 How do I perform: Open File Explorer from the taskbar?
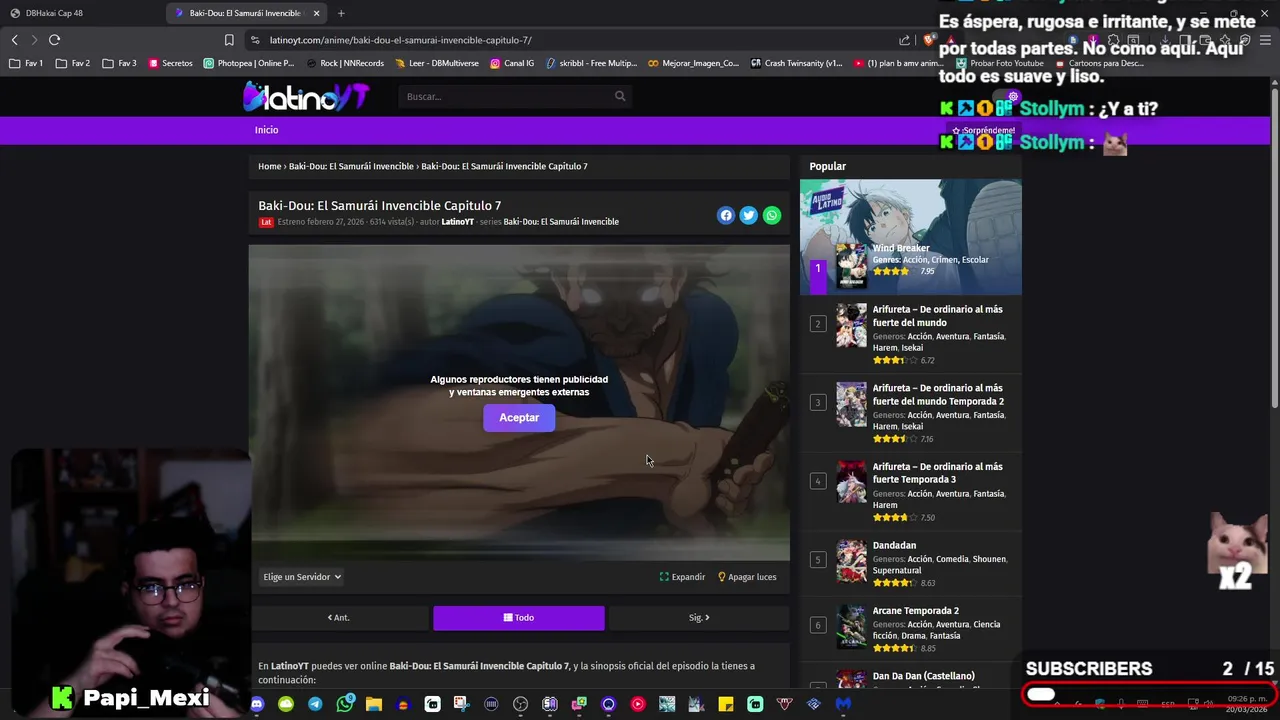click(x=374, y=704)
